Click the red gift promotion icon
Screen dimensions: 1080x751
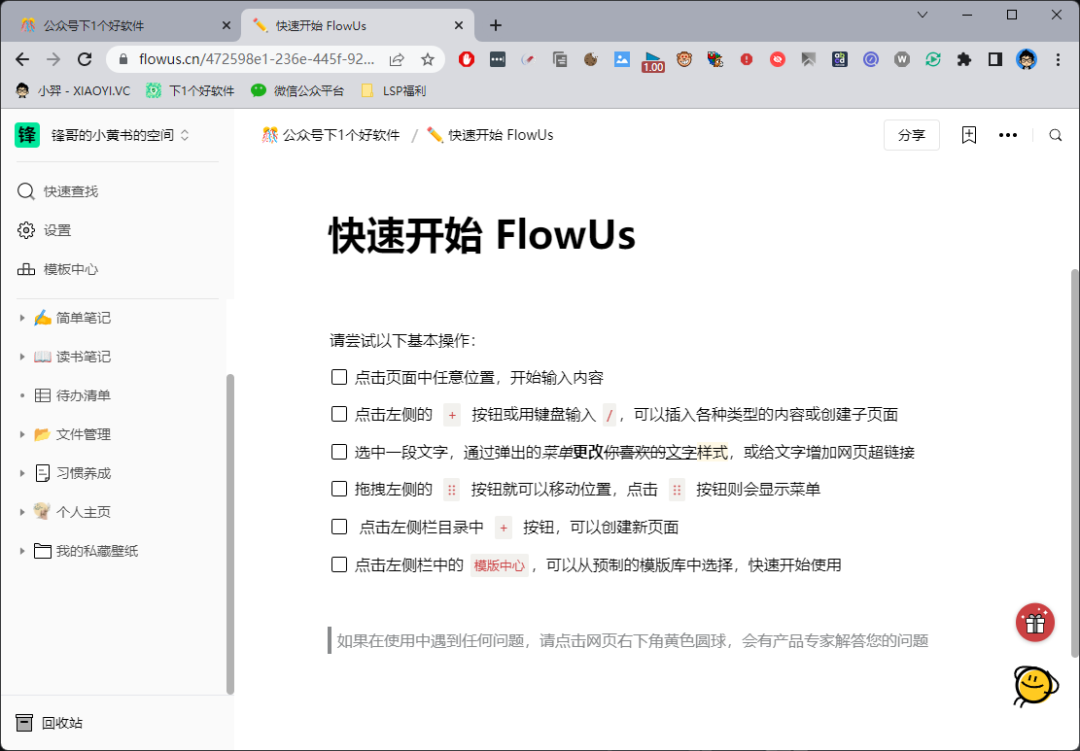point(1035,622)
